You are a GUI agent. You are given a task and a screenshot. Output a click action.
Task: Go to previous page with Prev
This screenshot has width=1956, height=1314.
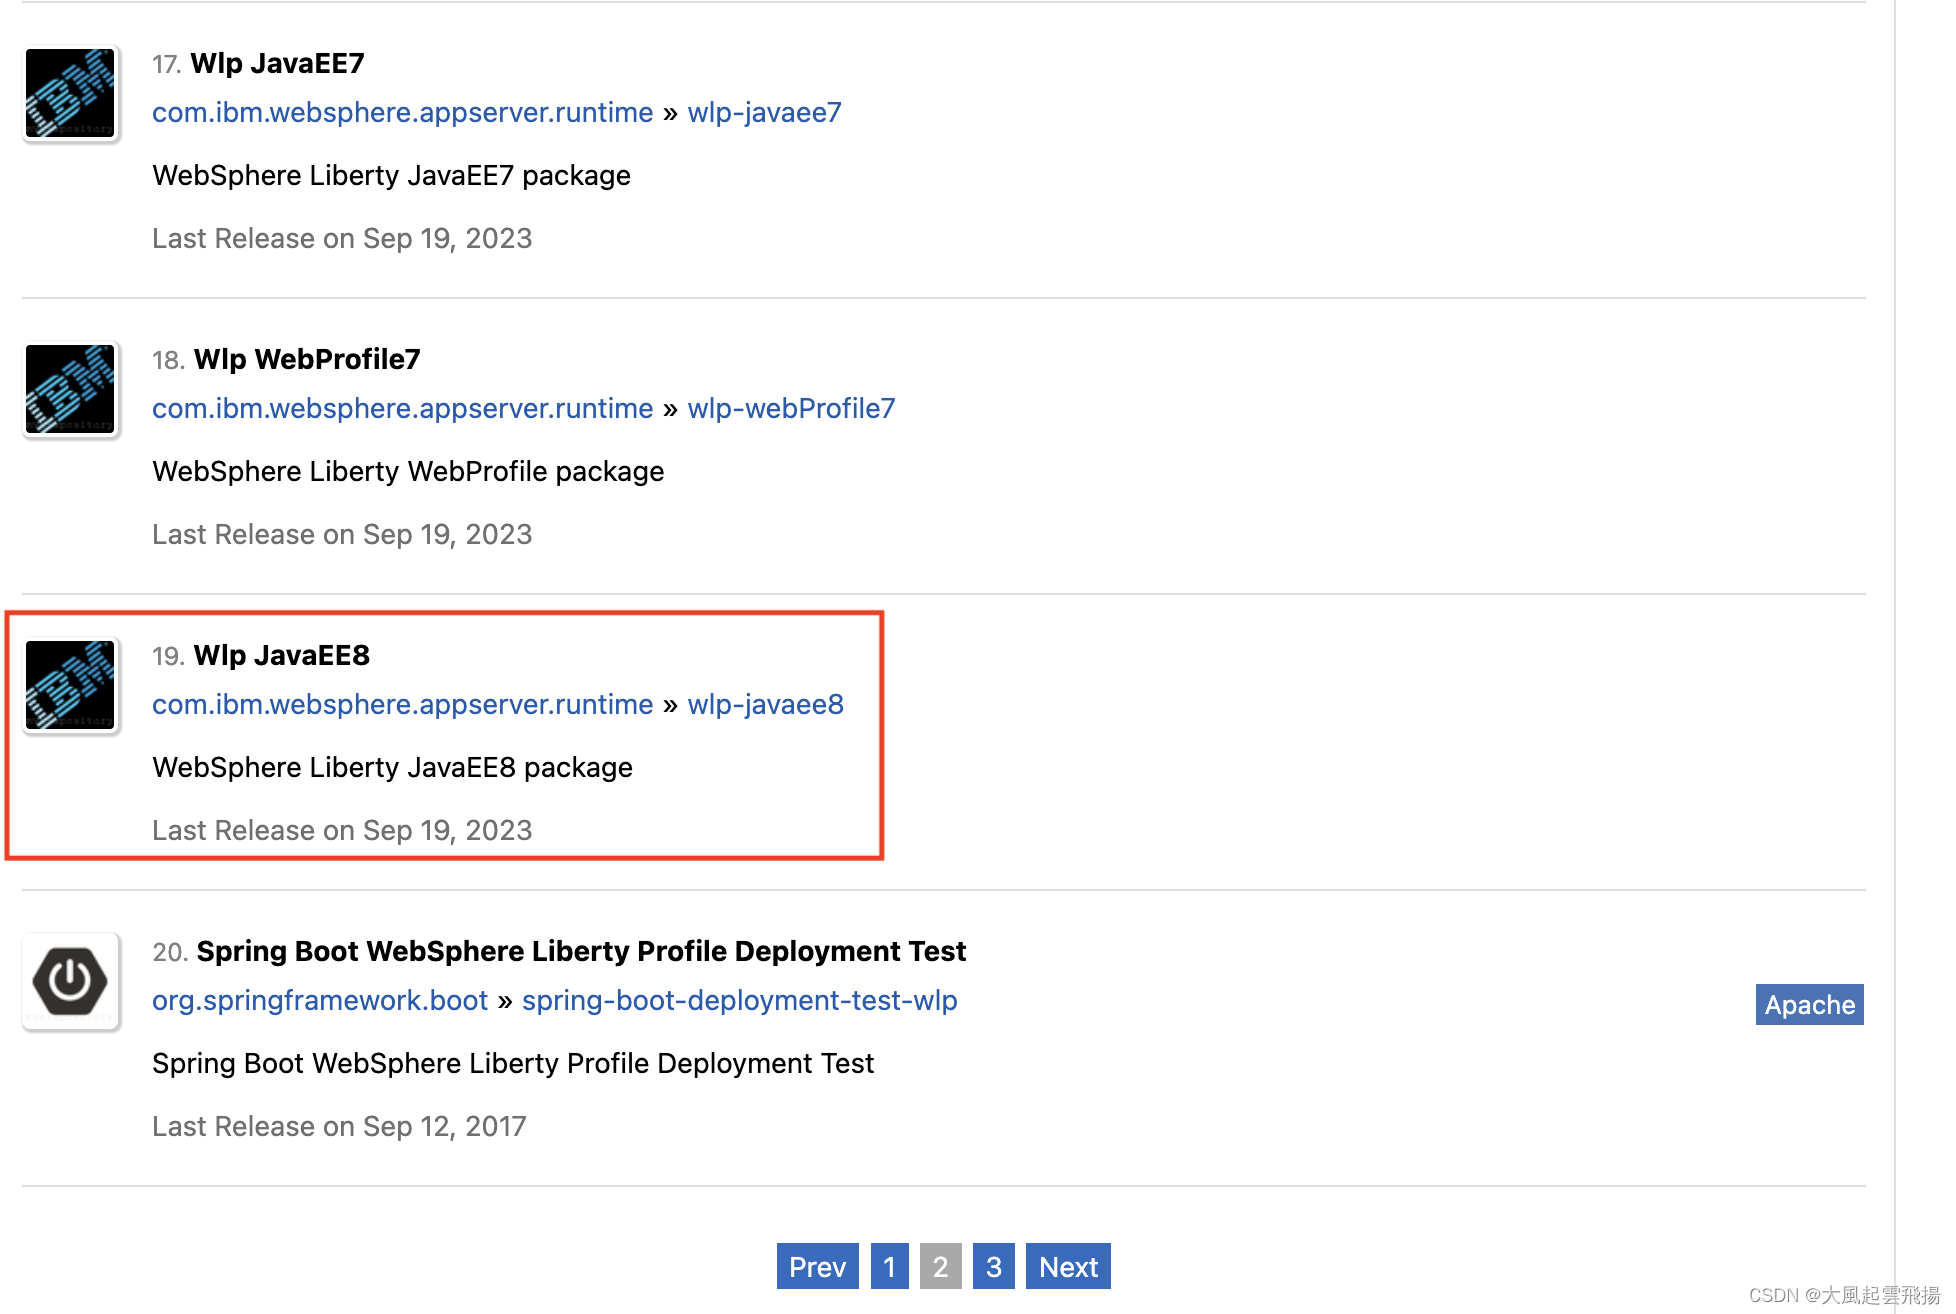(817, 1266)
